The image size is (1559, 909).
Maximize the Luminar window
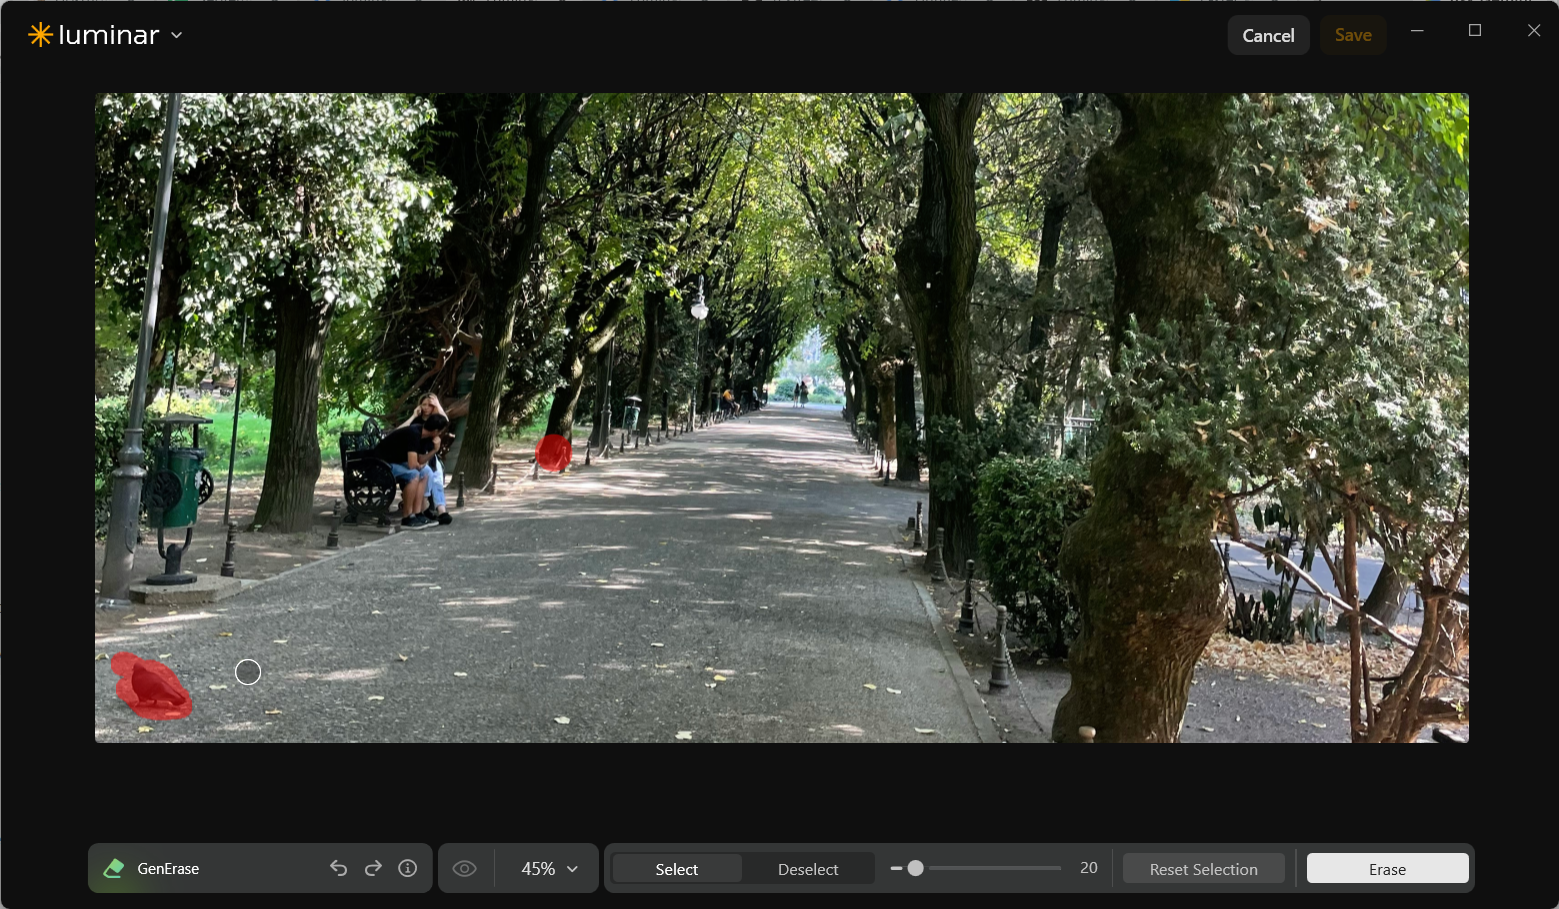coord(1475,30)
